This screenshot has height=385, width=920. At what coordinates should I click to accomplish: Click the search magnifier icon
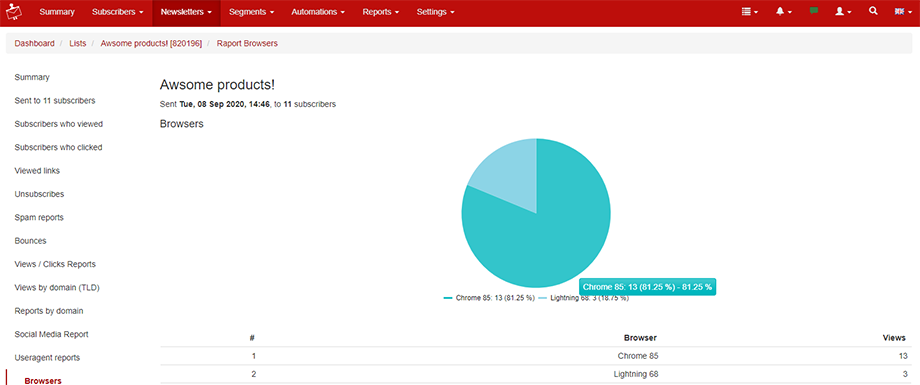[873, 11]
